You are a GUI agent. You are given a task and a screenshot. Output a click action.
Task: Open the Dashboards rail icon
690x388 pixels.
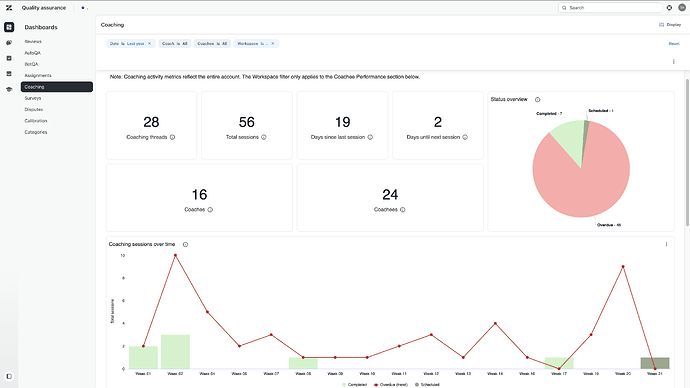[9, 27]
